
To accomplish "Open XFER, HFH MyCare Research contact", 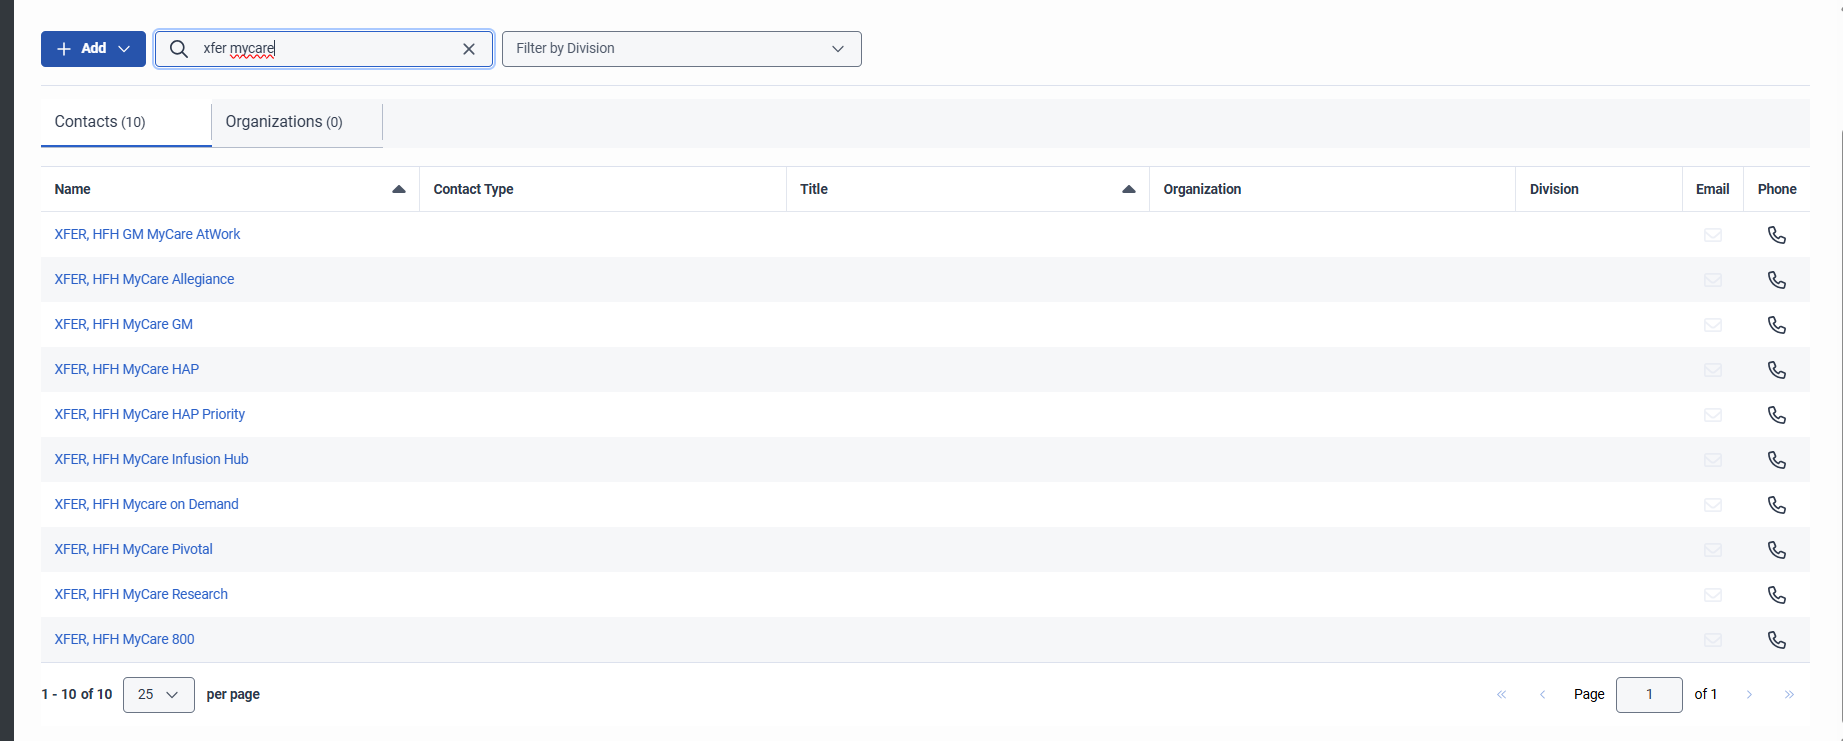I will click(141, 594).
